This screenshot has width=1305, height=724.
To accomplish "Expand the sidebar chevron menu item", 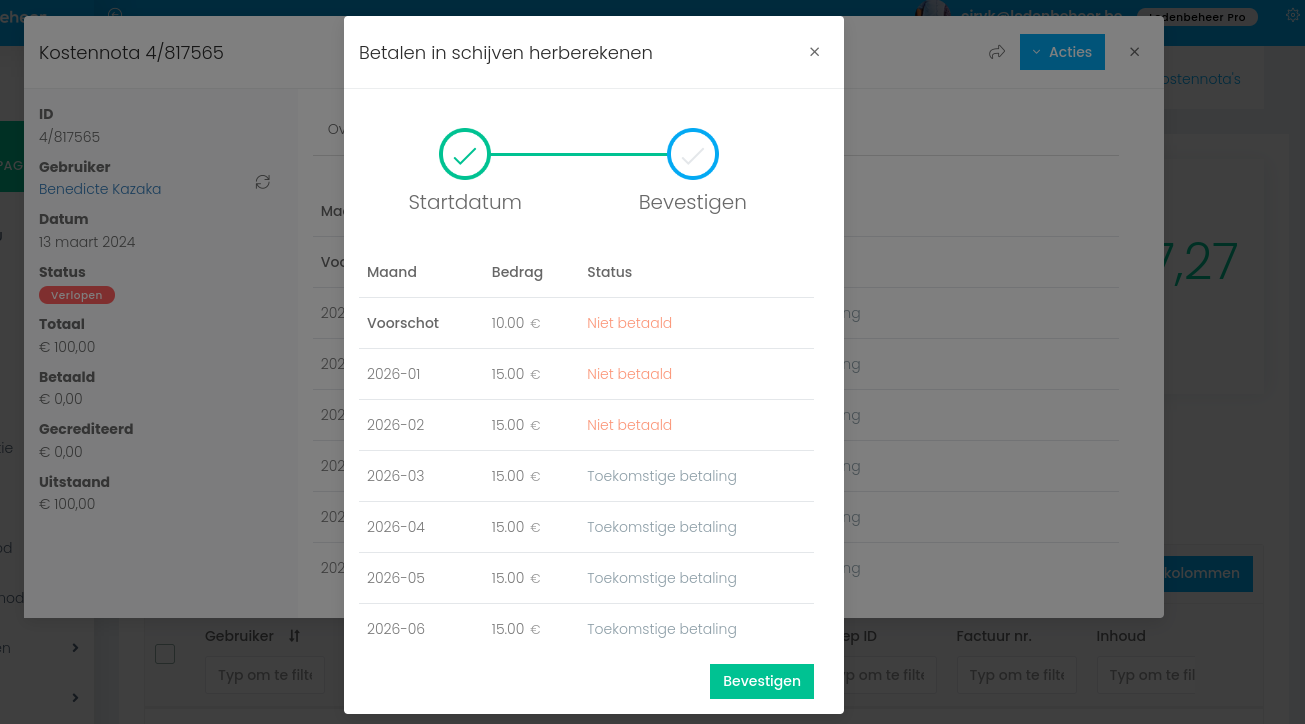I will click(75, 648).
